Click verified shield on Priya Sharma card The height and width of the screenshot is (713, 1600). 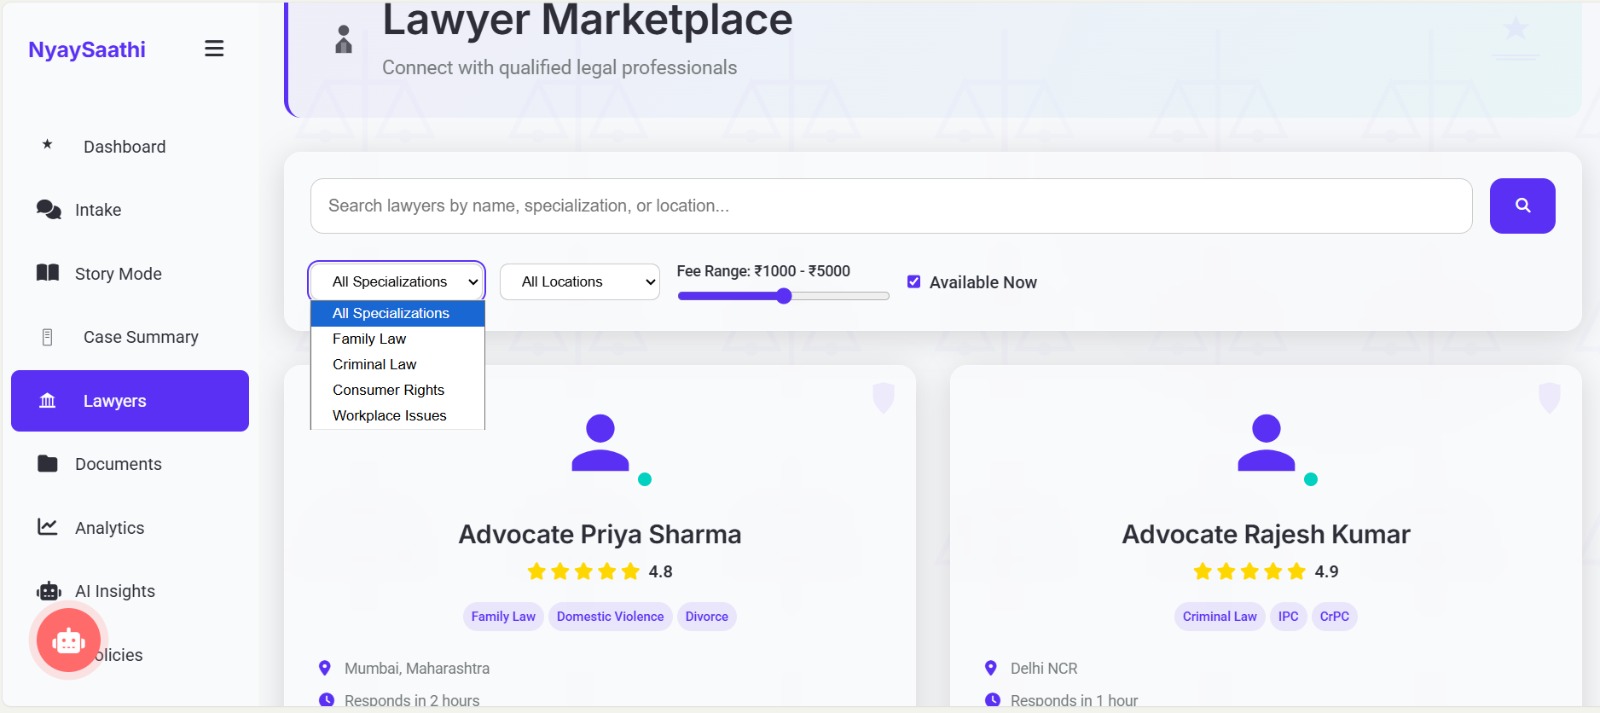click(883, 397)
